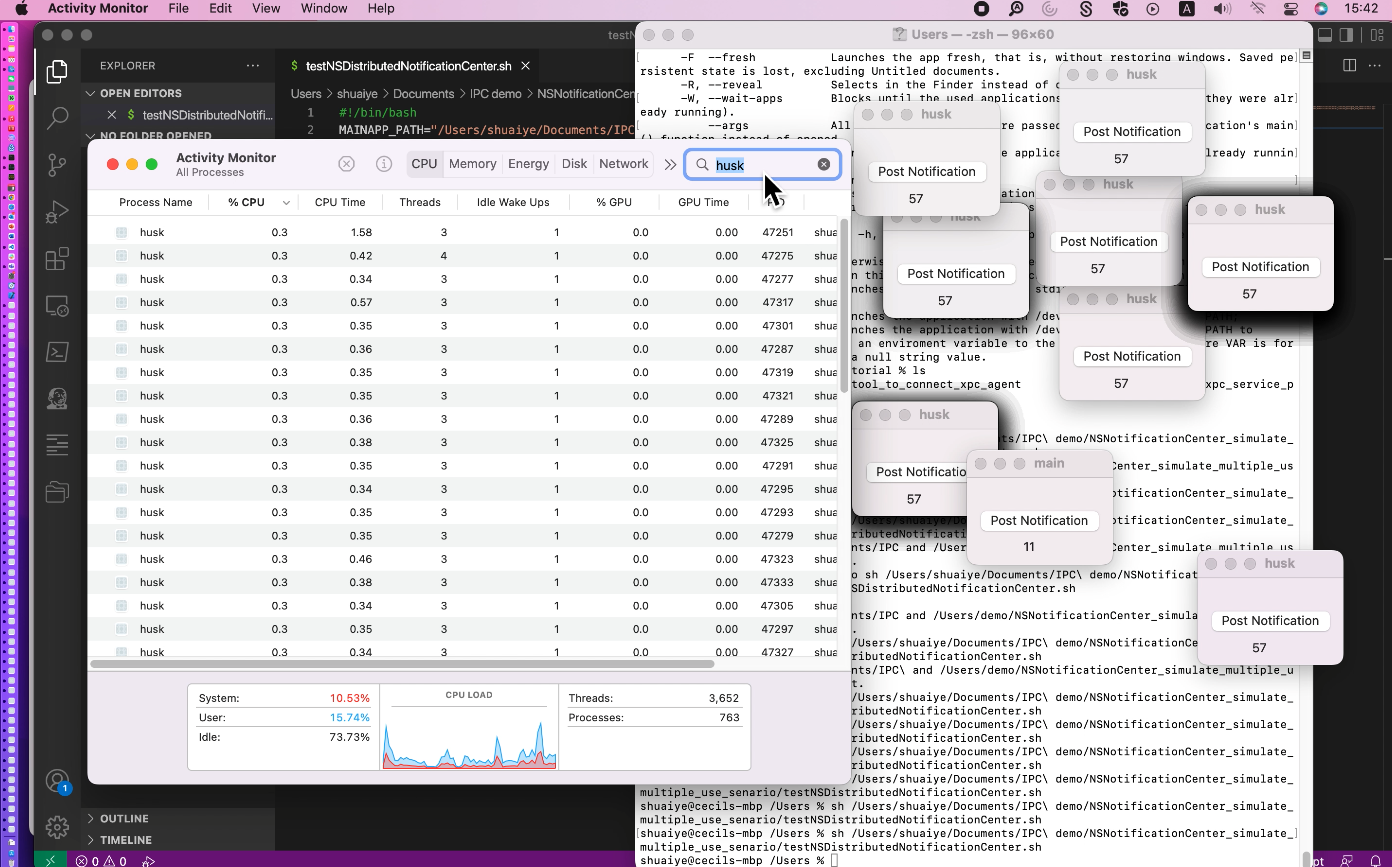
Task: Click the shuaiye breadcrumb in VS Code
Action: (358, 94)
